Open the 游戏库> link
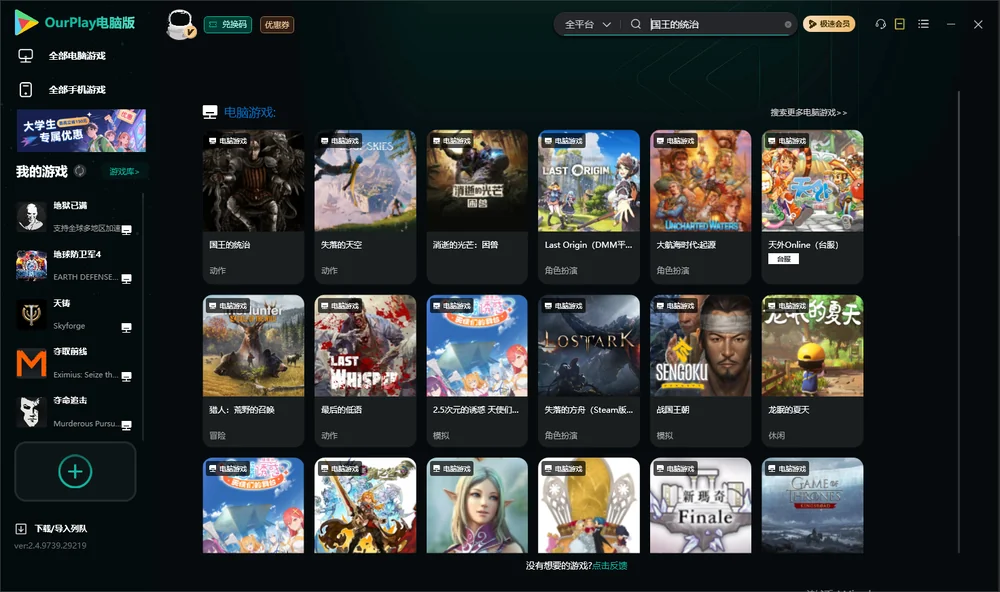 coord(124,172)
